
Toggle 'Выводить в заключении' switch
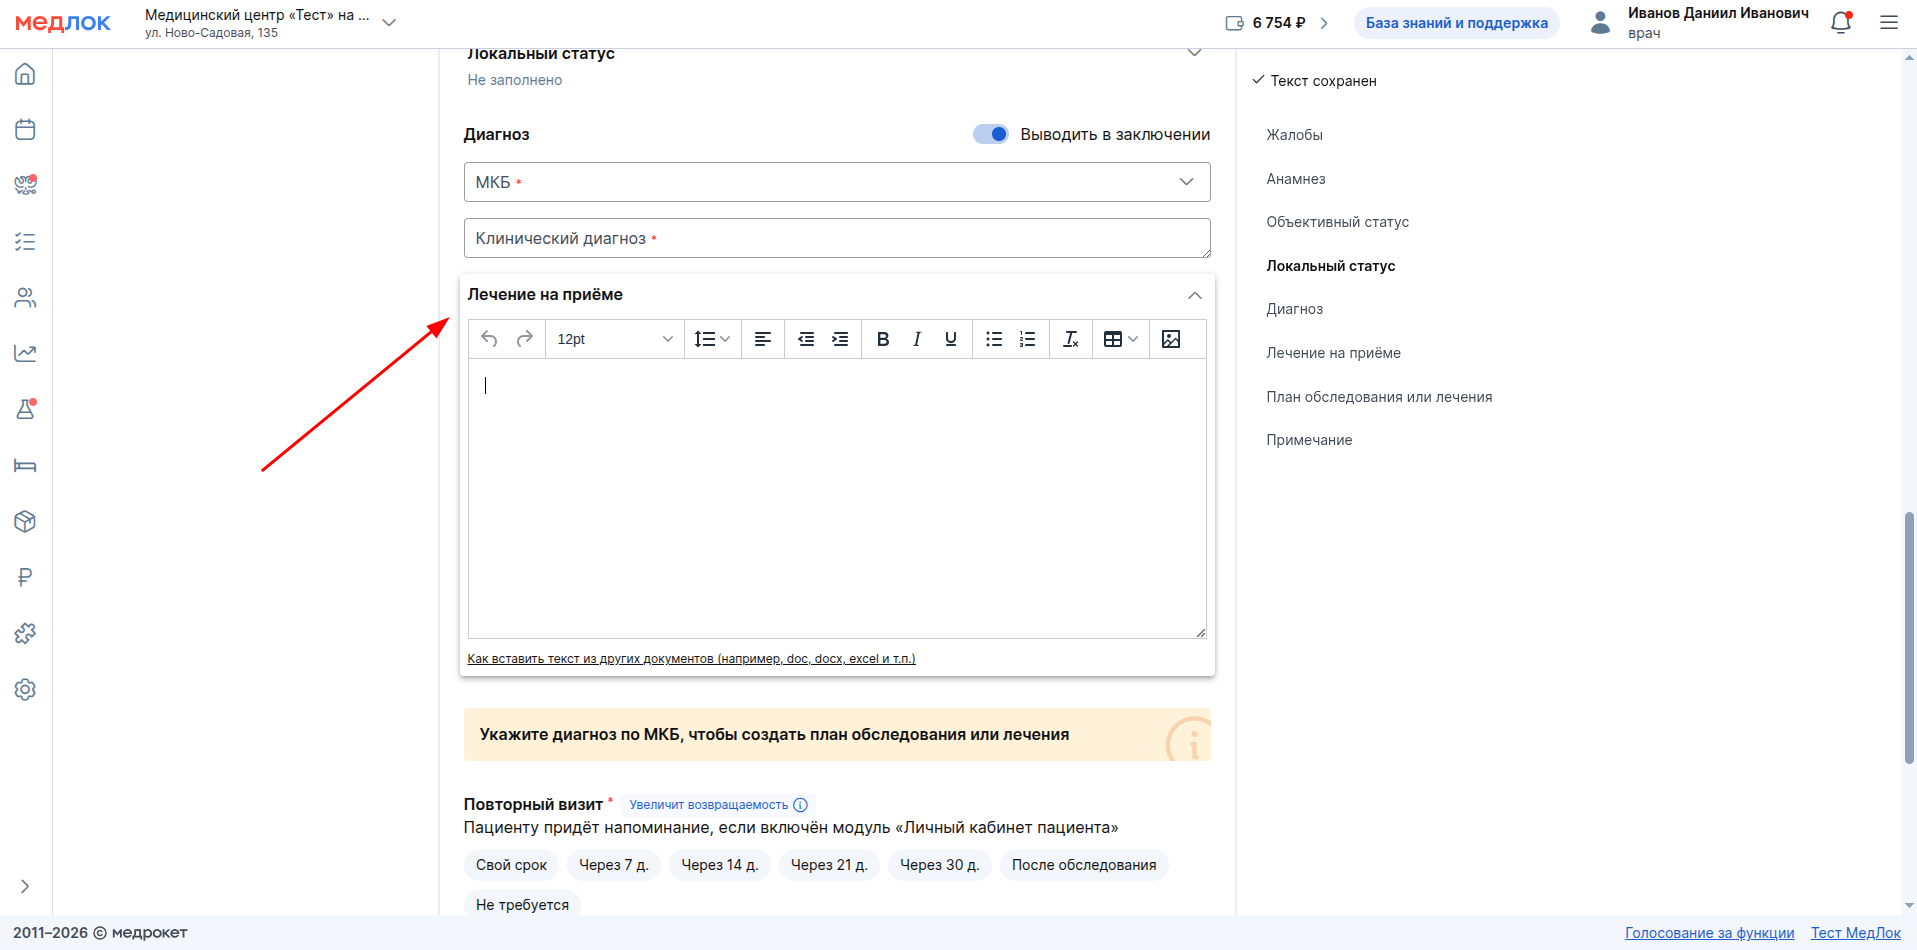(991, 134)
